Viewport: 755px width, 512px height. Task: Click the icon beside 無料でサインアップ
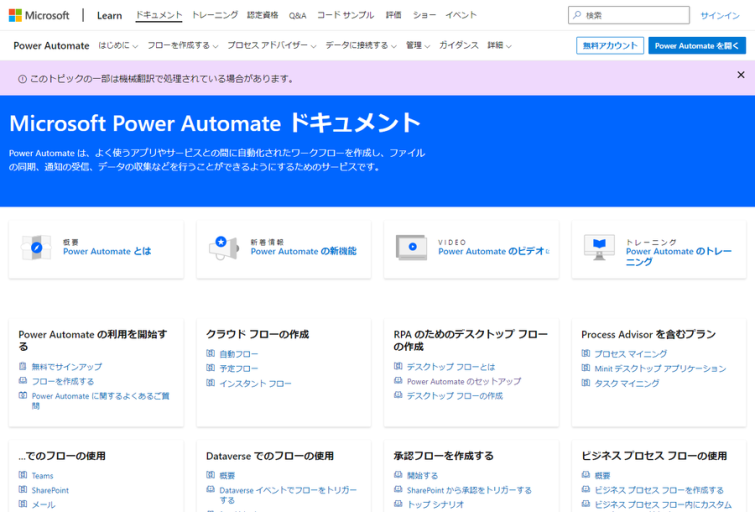point(23,367)
